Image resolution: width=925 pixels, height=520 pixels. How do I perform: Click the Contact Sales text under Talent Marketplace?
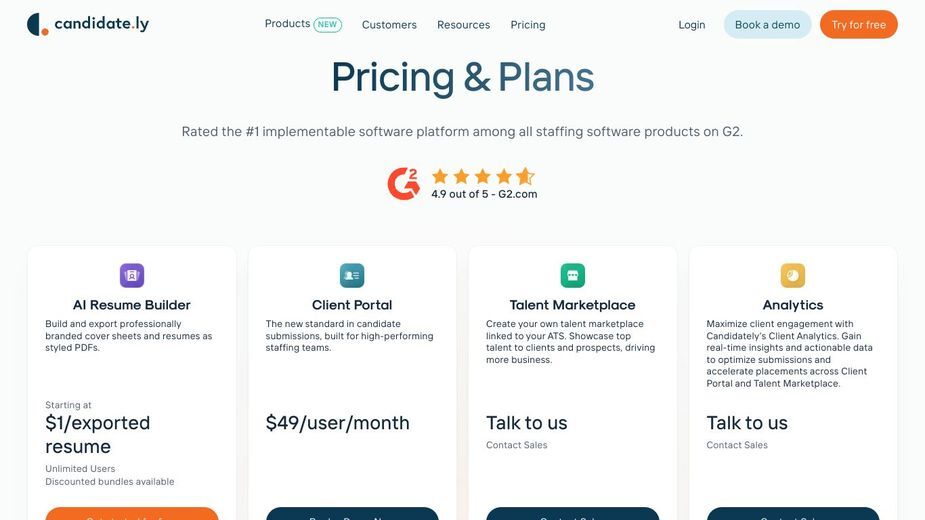[x=517, y=445]
